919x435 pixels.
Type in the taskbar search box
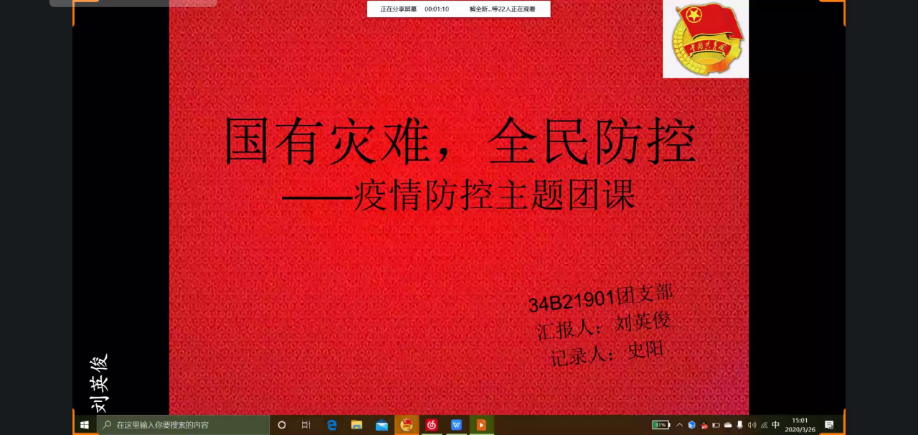tap(185, 425)
